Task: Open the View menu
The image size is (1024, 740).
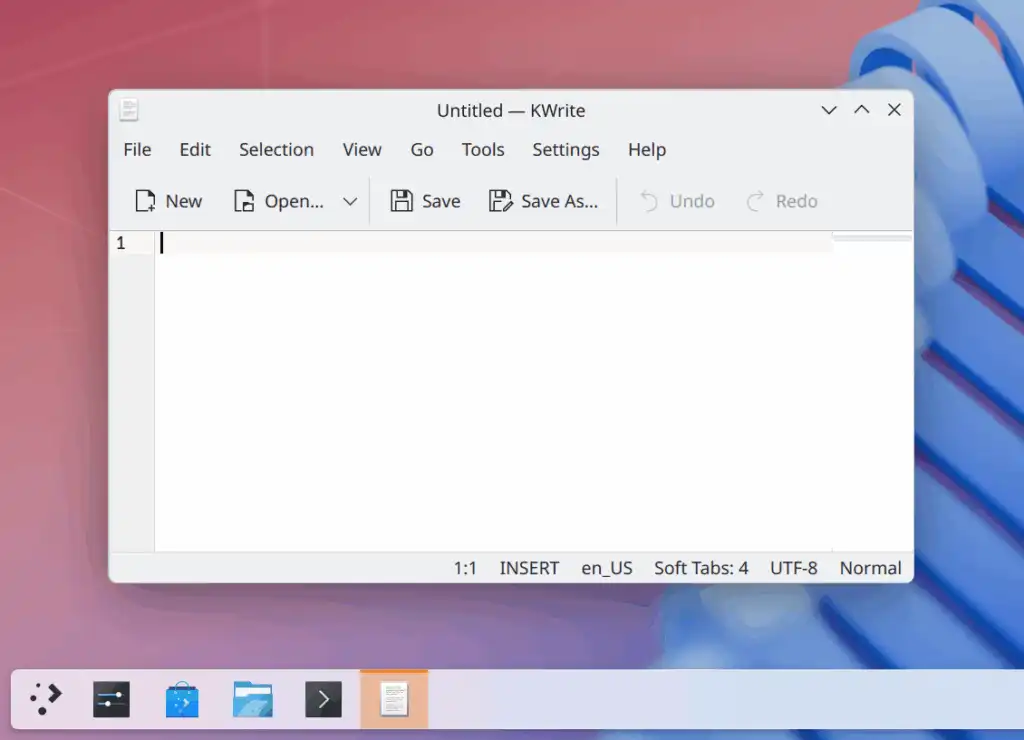Action: (362, 150)
